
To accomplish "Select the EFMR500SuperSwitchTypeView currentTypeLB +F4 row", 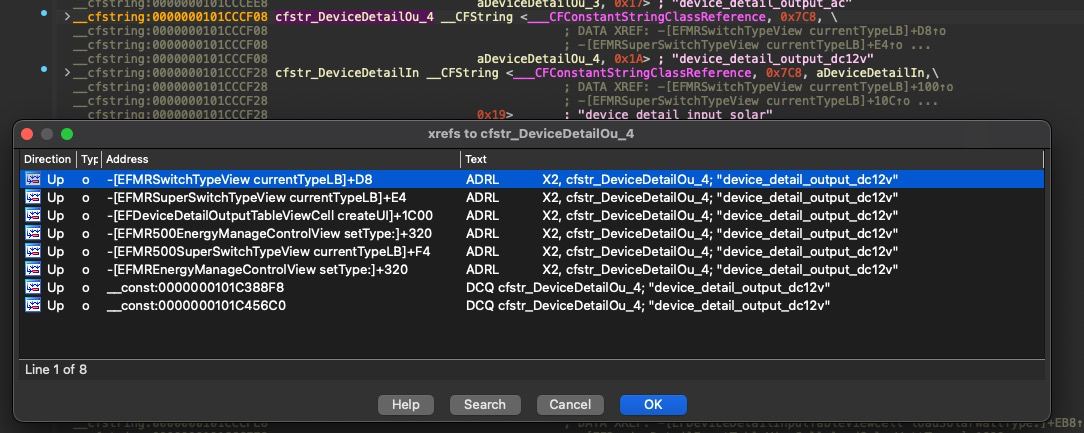I will coord(532,251).
